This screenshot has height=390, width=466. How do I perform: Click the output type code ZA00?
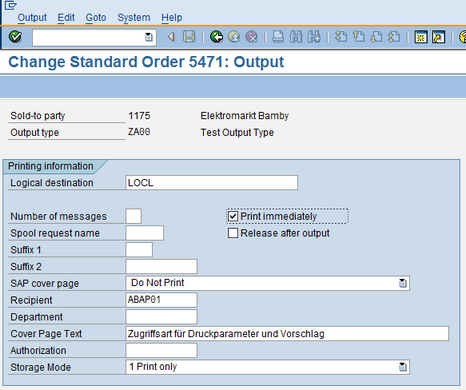point(139,132)
